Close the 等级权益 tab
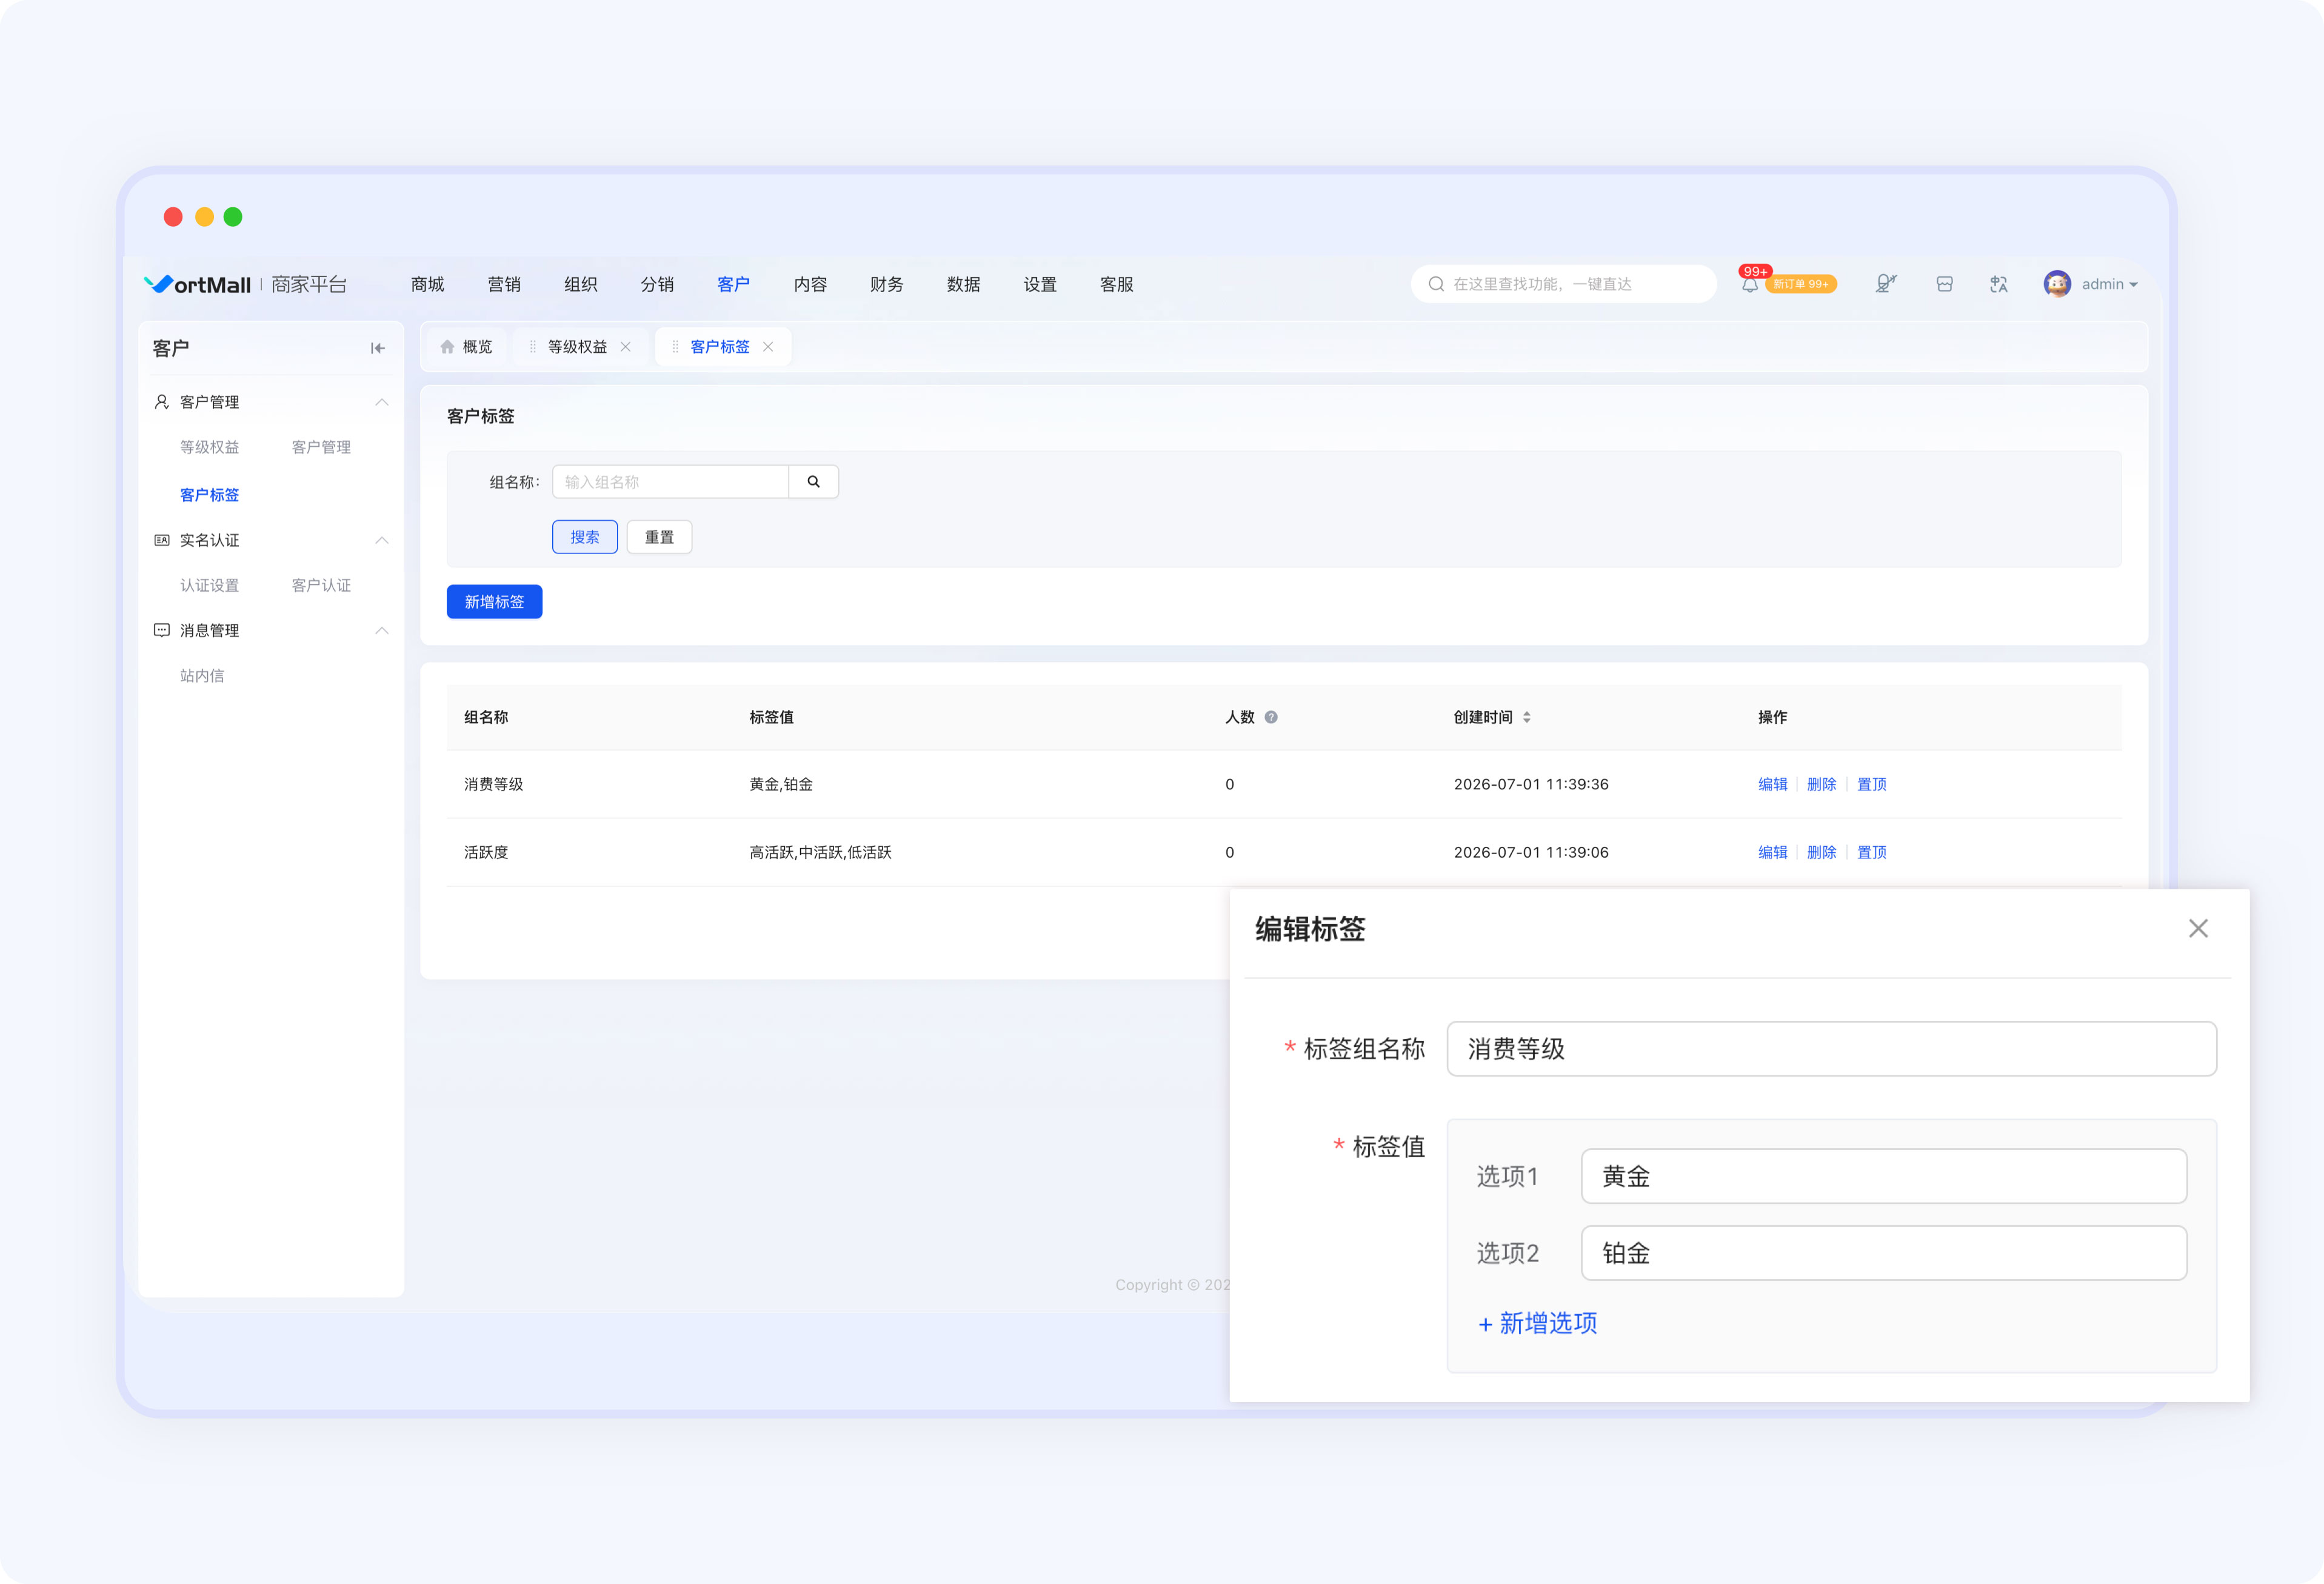The height and width of the screenshot is (1584, 2324). tap(625, 347)
